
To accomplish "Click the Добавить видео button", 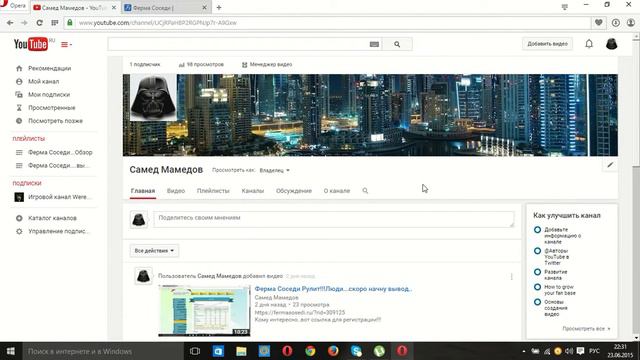I will click(547, 44).
